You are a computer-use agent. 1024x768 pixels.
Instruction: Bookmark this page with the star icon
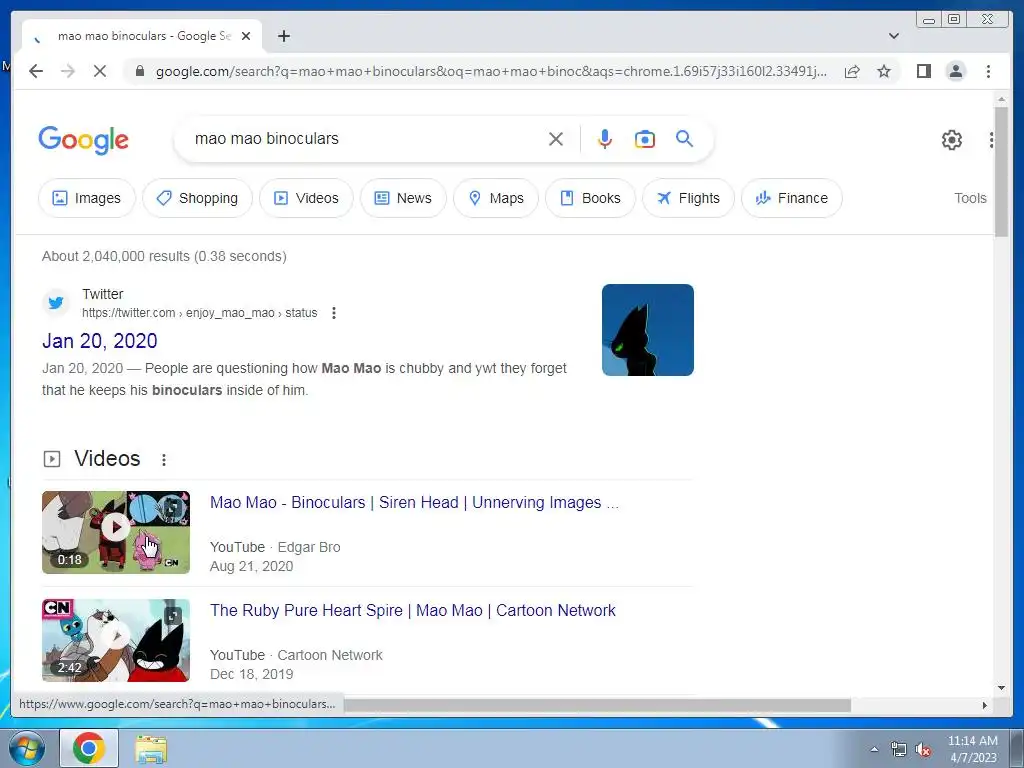click(884, 71)
